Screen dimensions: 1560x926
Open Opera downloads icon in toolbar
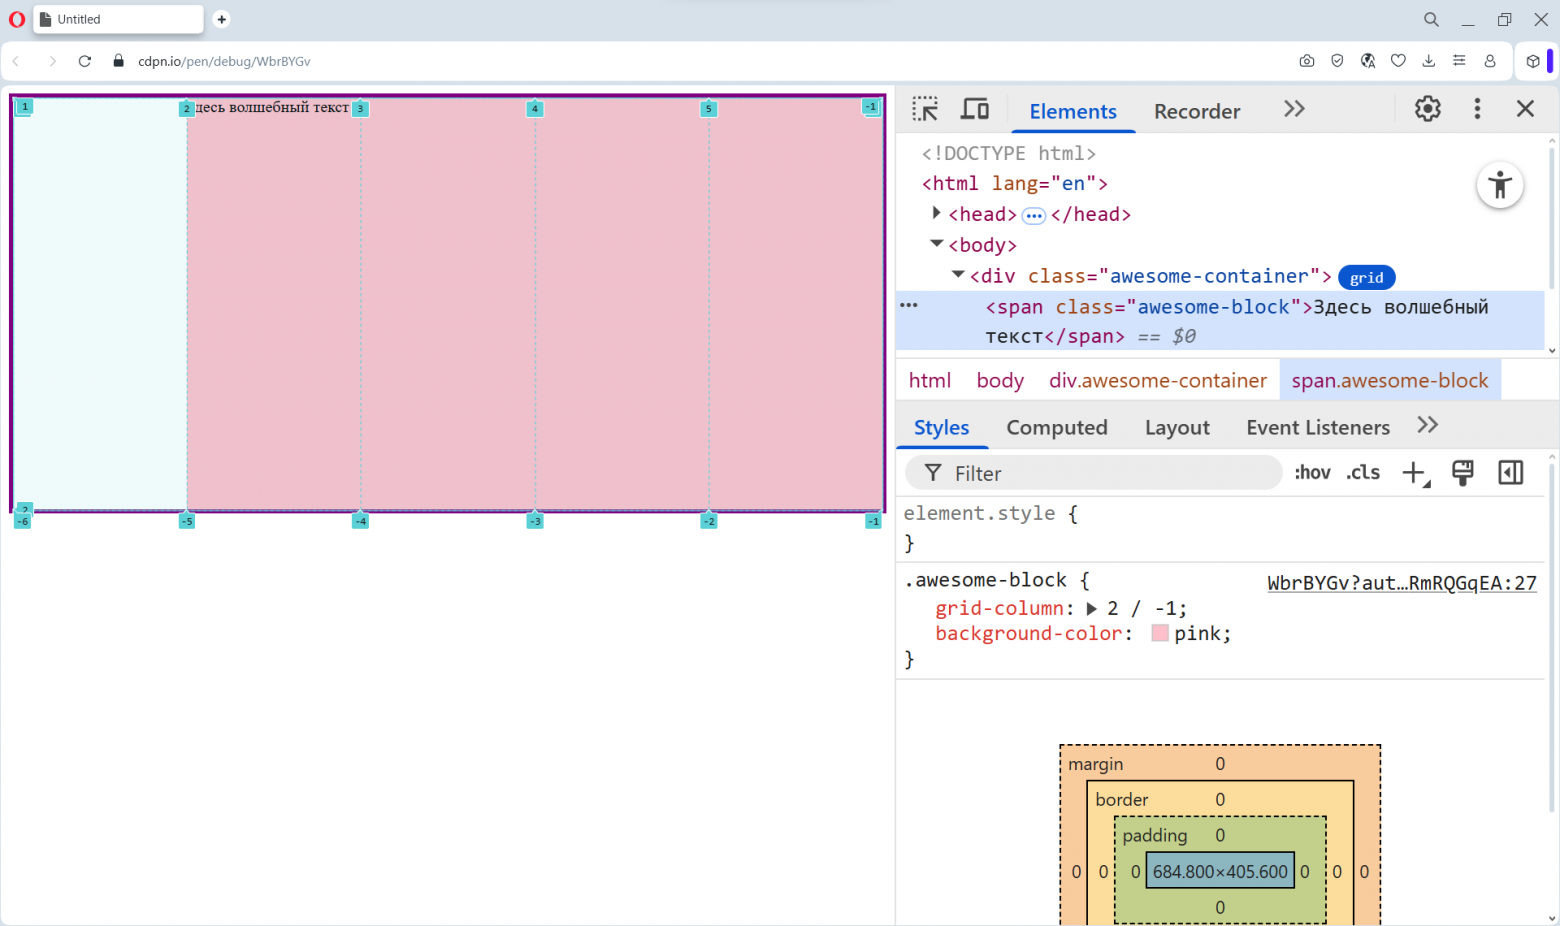[x=1428, y=61]
